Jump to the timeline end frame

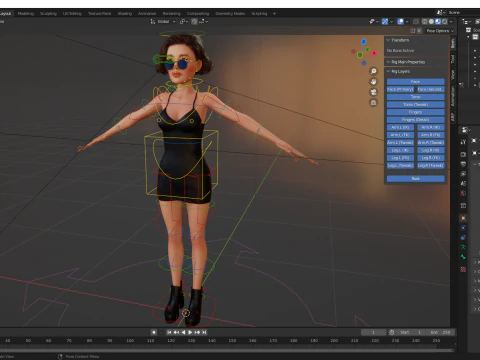(204, 332)
